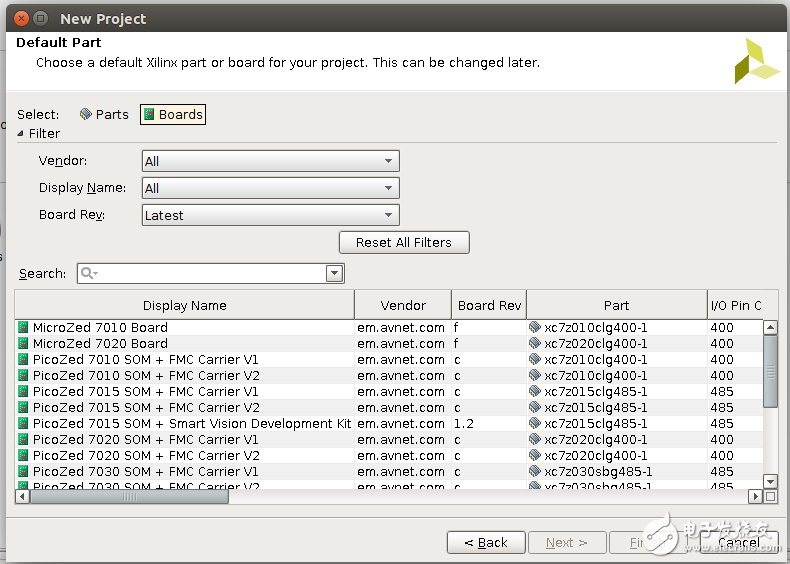Image resolution: width=790 pixels, height=564 pixels.
Task: Go to previous page with Back
Action: pyautogui.click(x=486, y=543)
